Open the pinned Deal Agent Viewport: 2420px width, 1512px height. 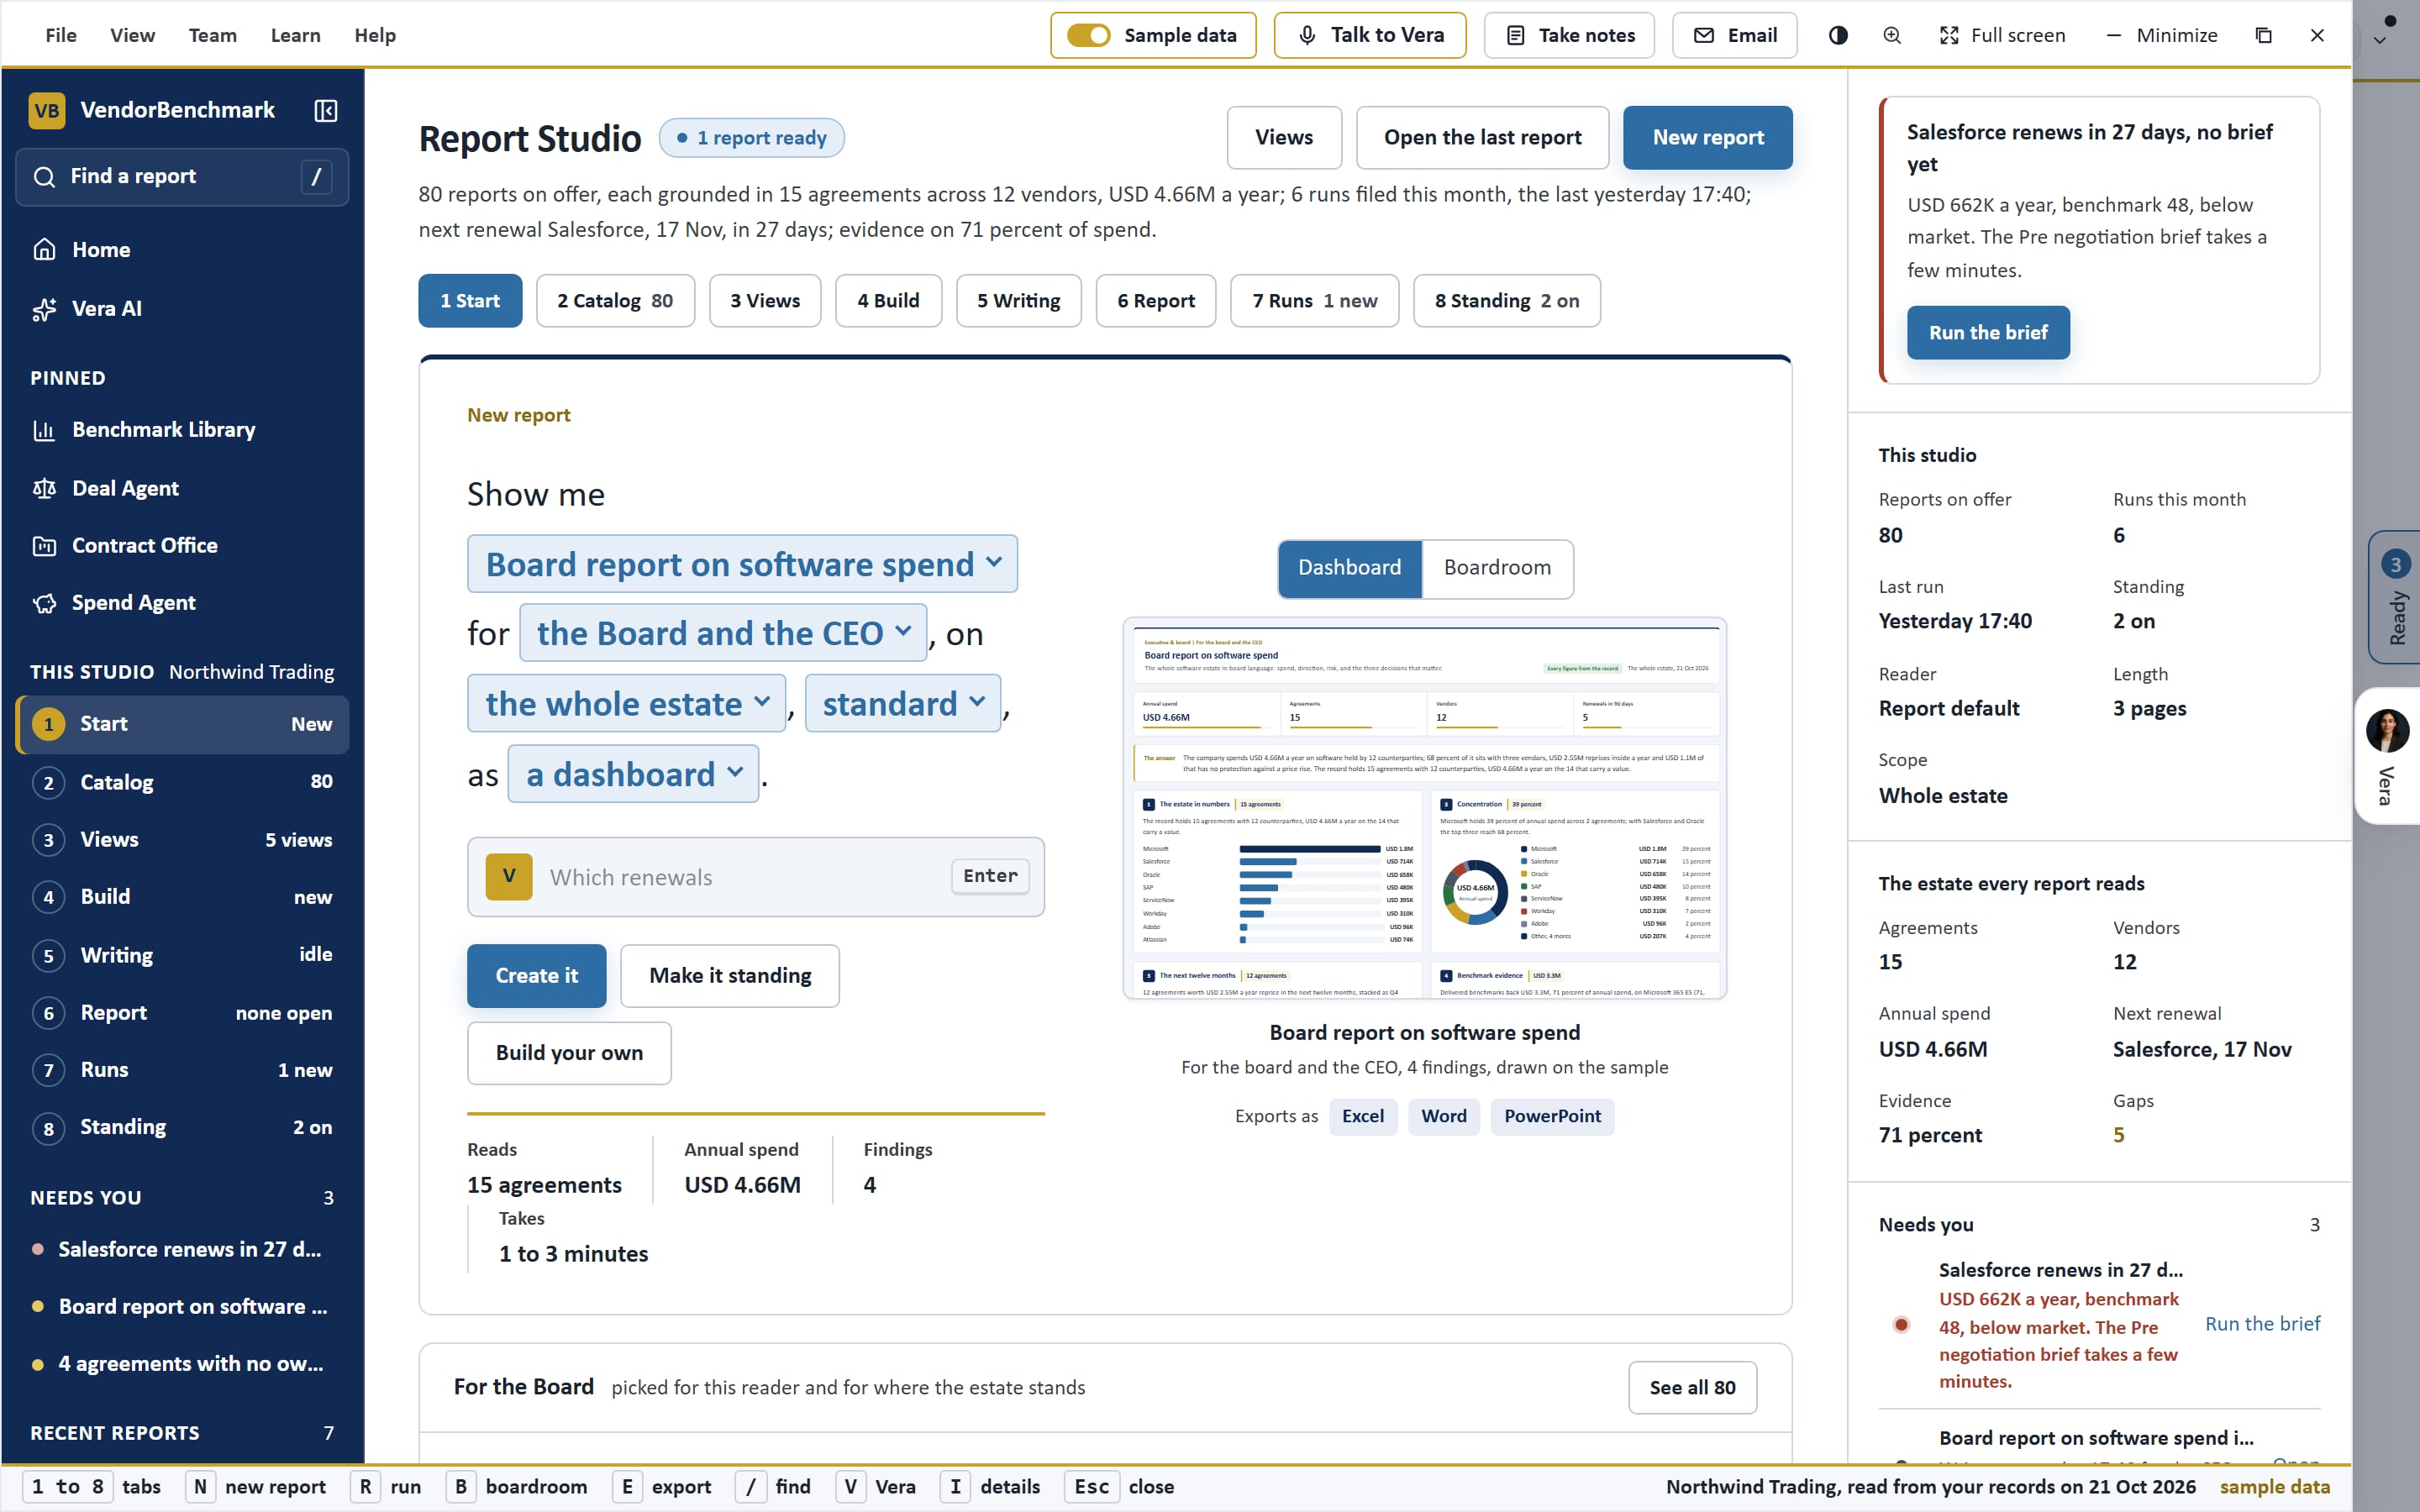[x=182, y=488]
